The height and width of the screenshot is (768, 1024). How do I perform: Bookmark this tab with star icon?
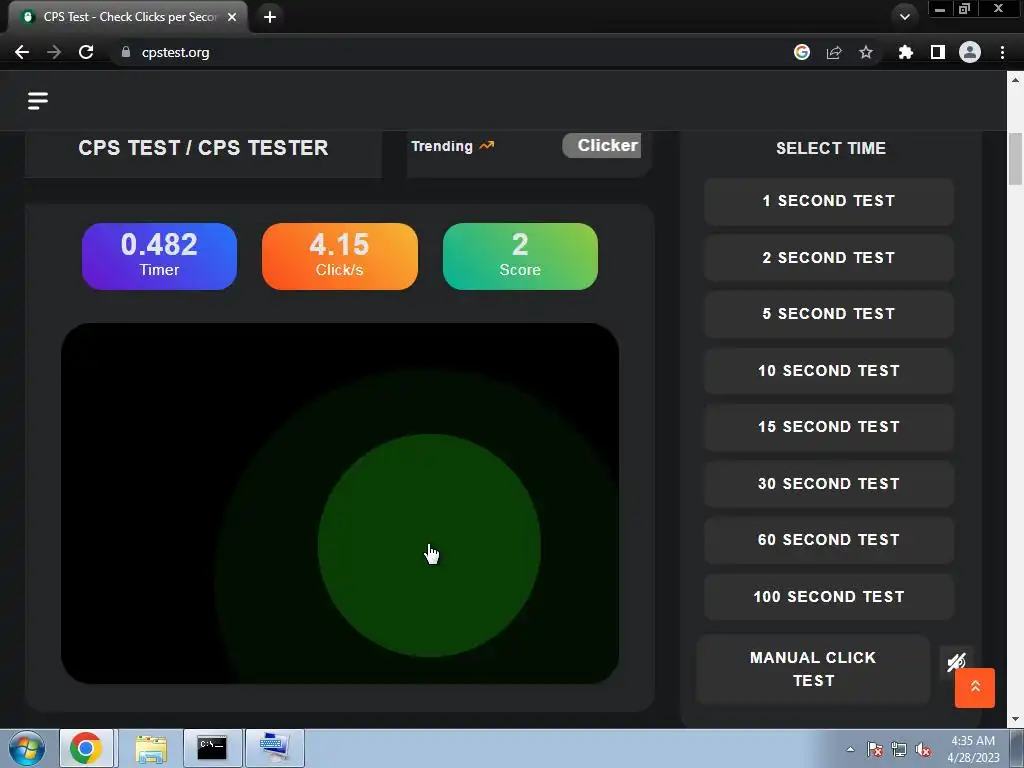[866, 52]
